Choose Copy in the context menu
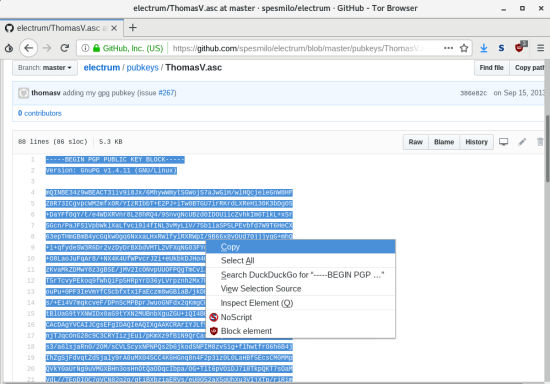 click(301, 247)
